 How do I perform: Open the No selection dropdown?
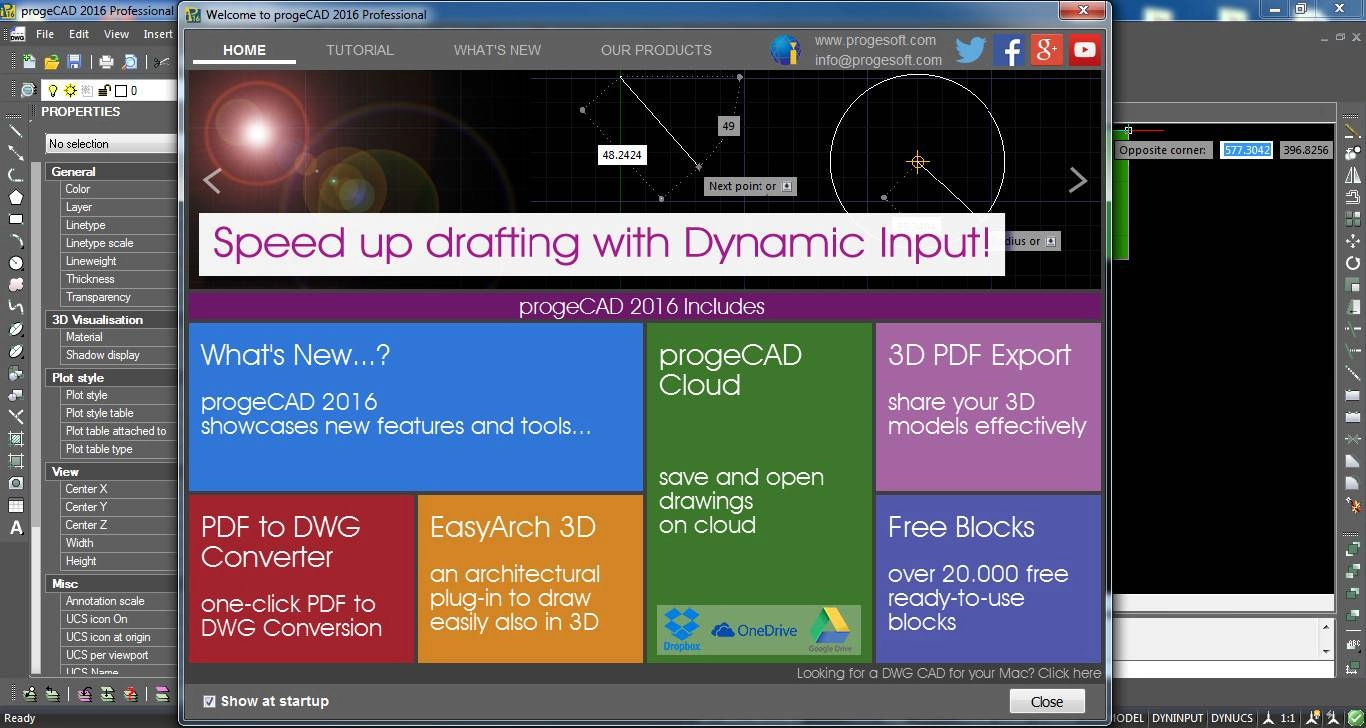(111, 144)
